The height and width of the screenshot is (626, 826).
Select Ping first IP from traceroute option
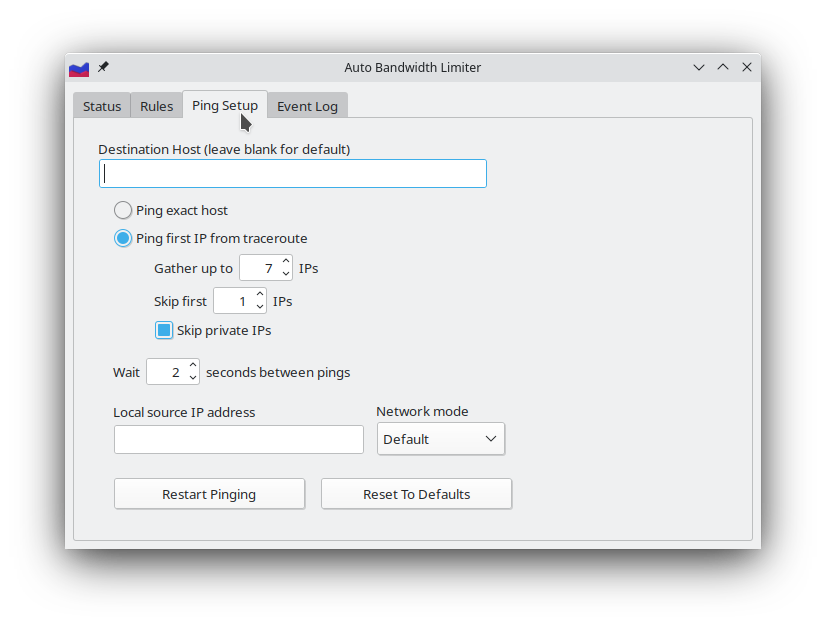tap(123, 238)
